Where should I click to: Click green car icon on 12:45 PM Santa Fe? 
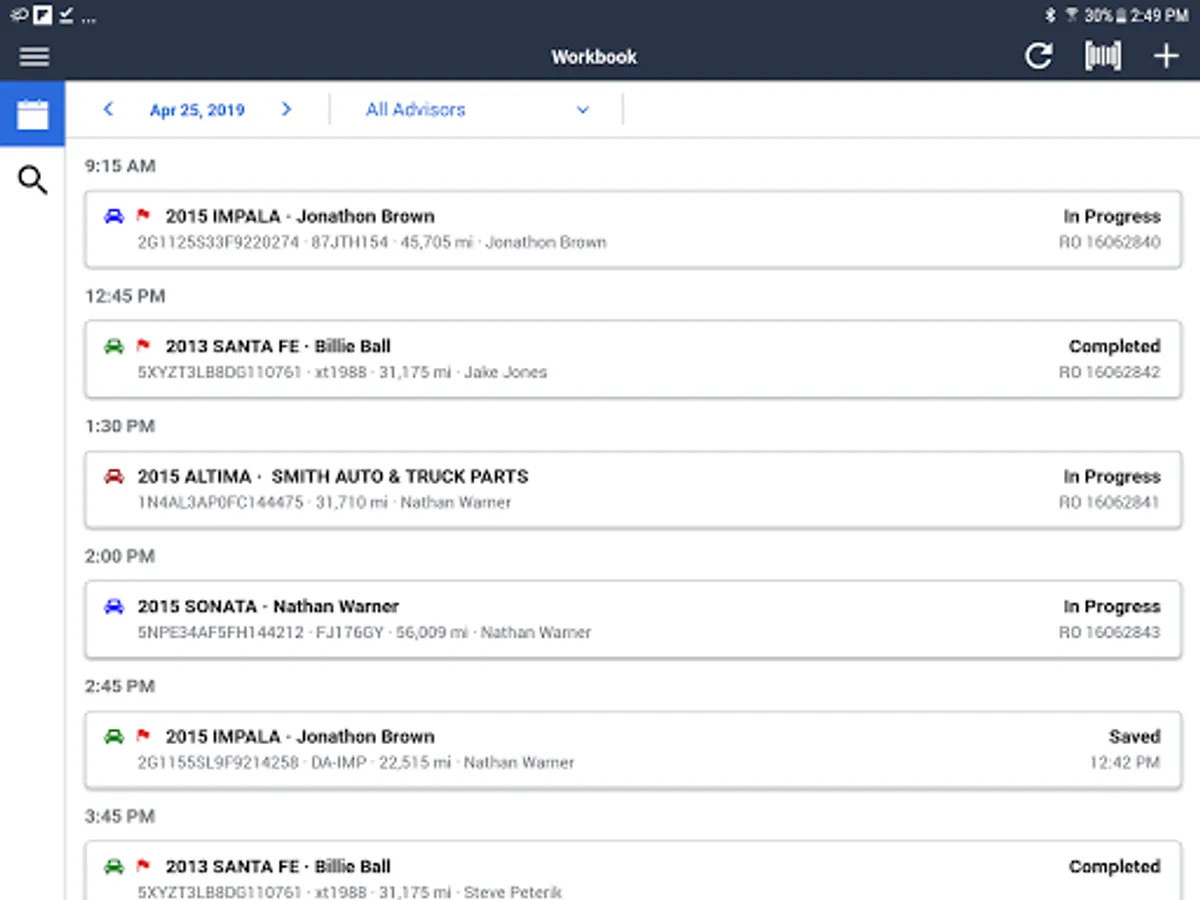coord(114,346)
